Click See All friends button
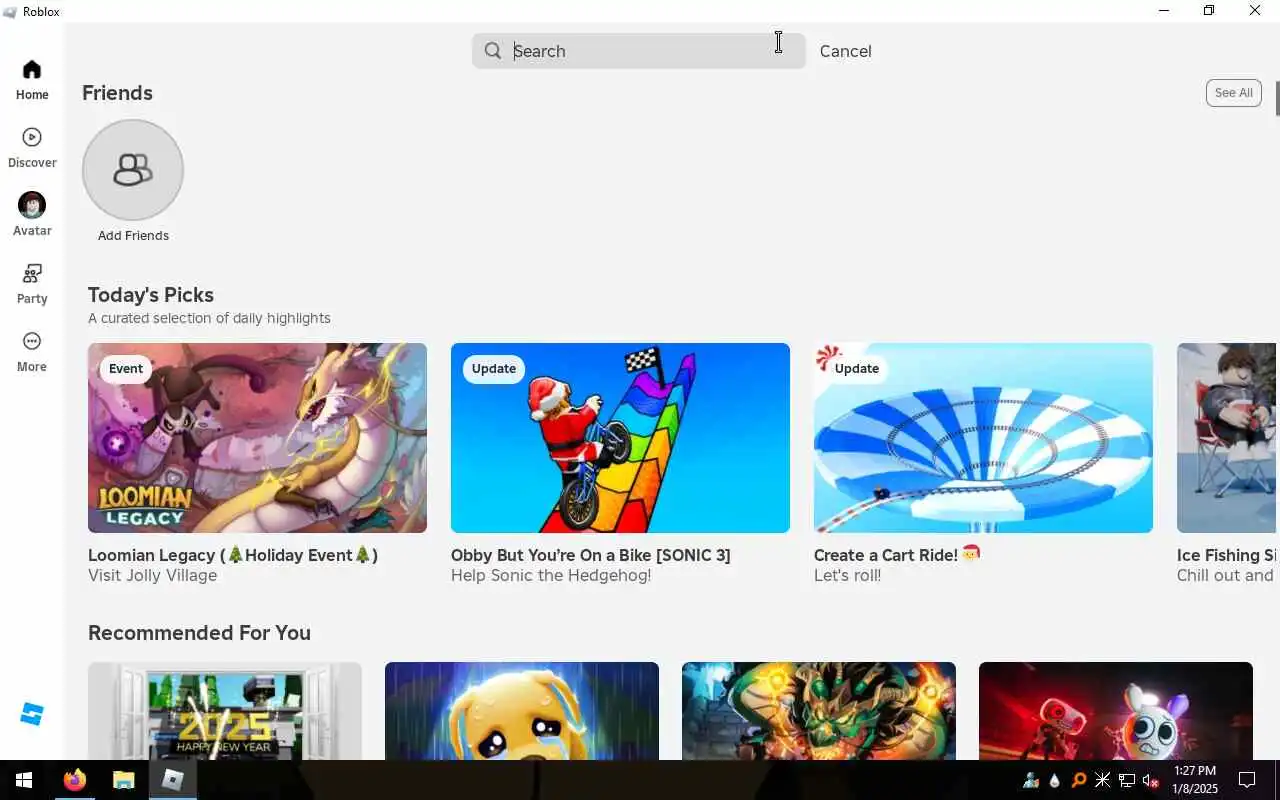 click(x=1233, y=93)
